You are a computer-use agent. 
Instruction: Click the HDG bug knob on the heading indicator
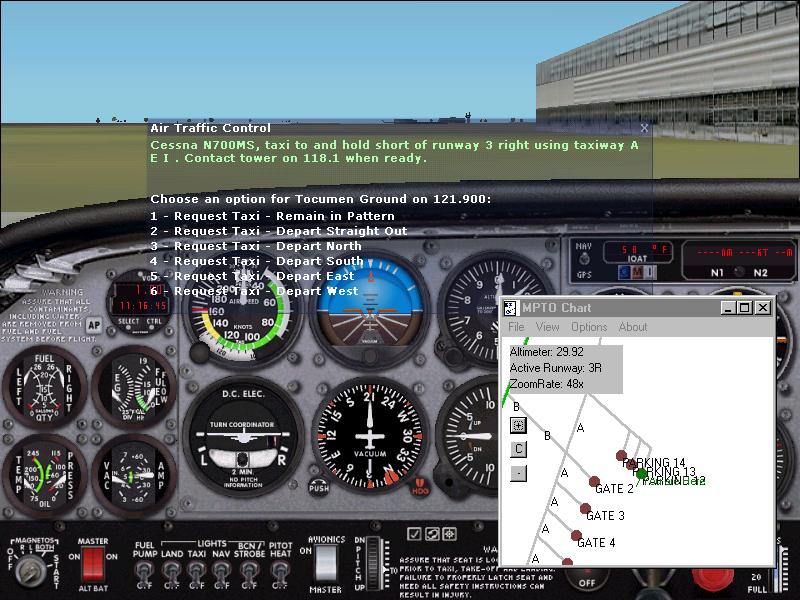(x=419, y=486)
